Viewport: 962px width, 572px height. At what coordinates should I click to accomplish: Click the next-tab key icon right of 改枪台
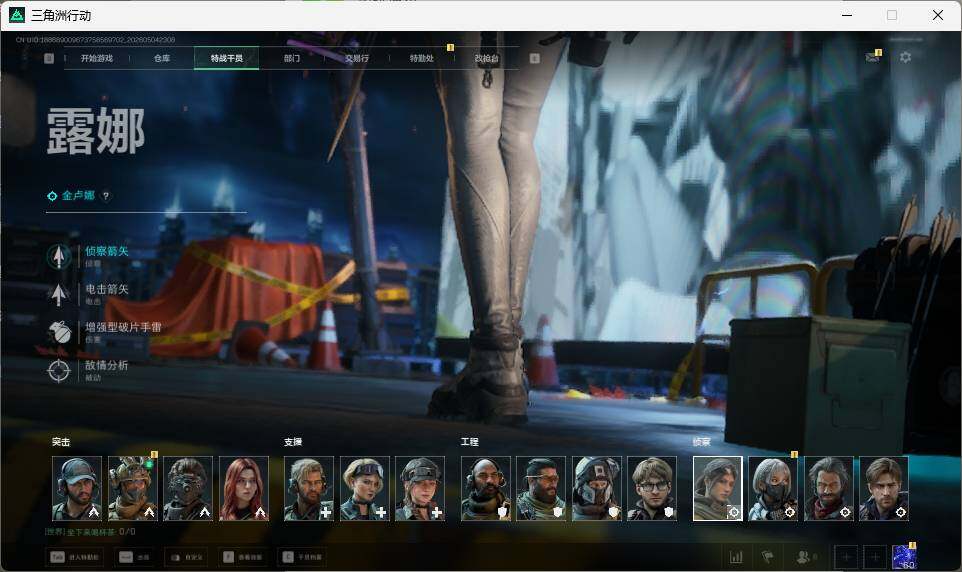point(534,58)
